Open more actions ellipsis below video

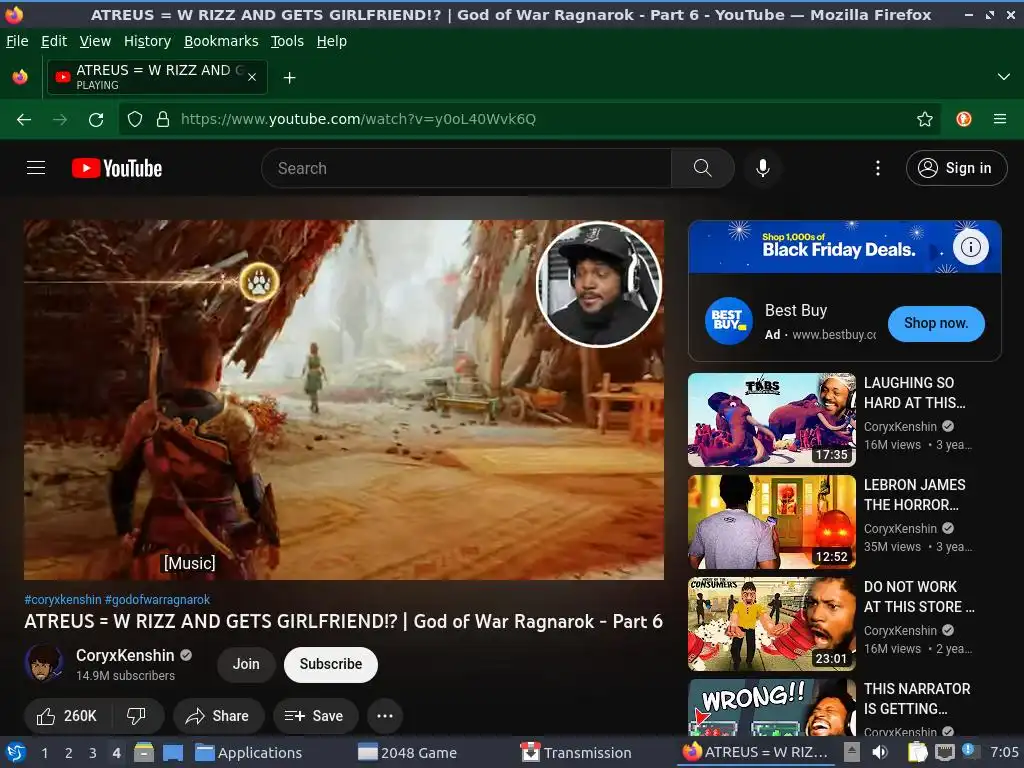tap(385, 716)
